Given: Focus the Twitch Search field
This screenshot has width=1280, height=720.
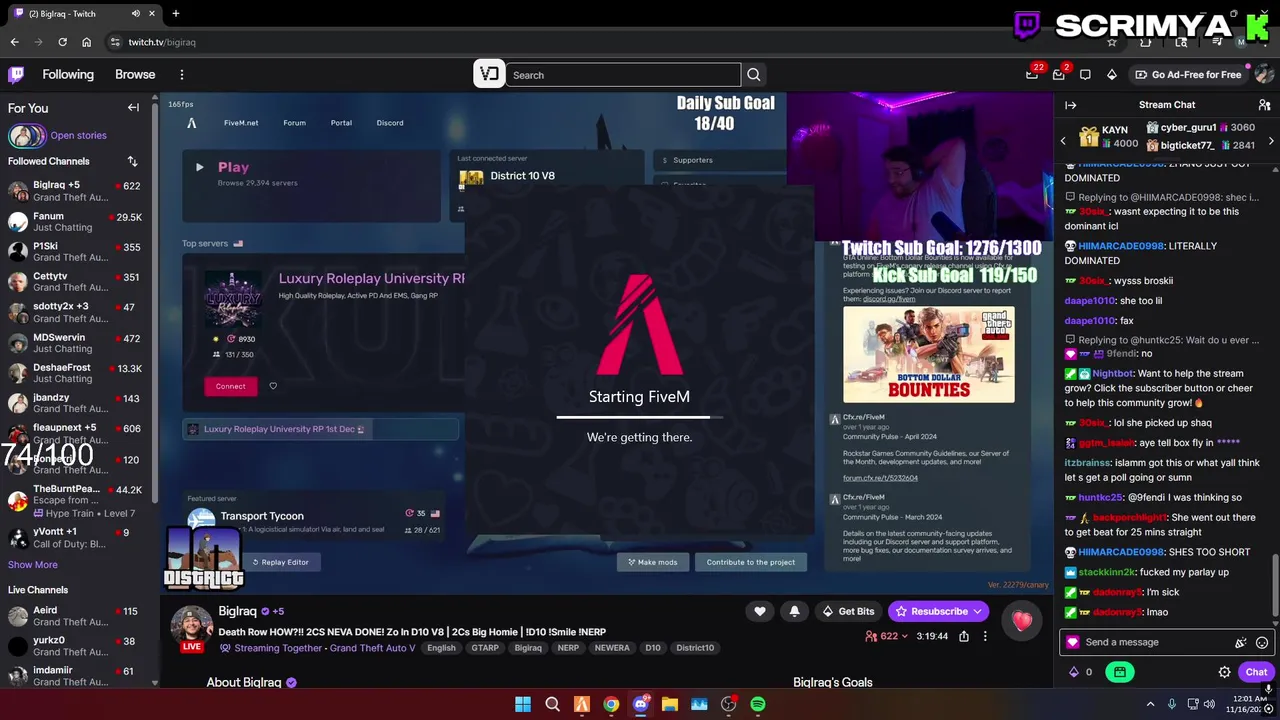Looking at the screenshot, I should click(x=623, y=75).
